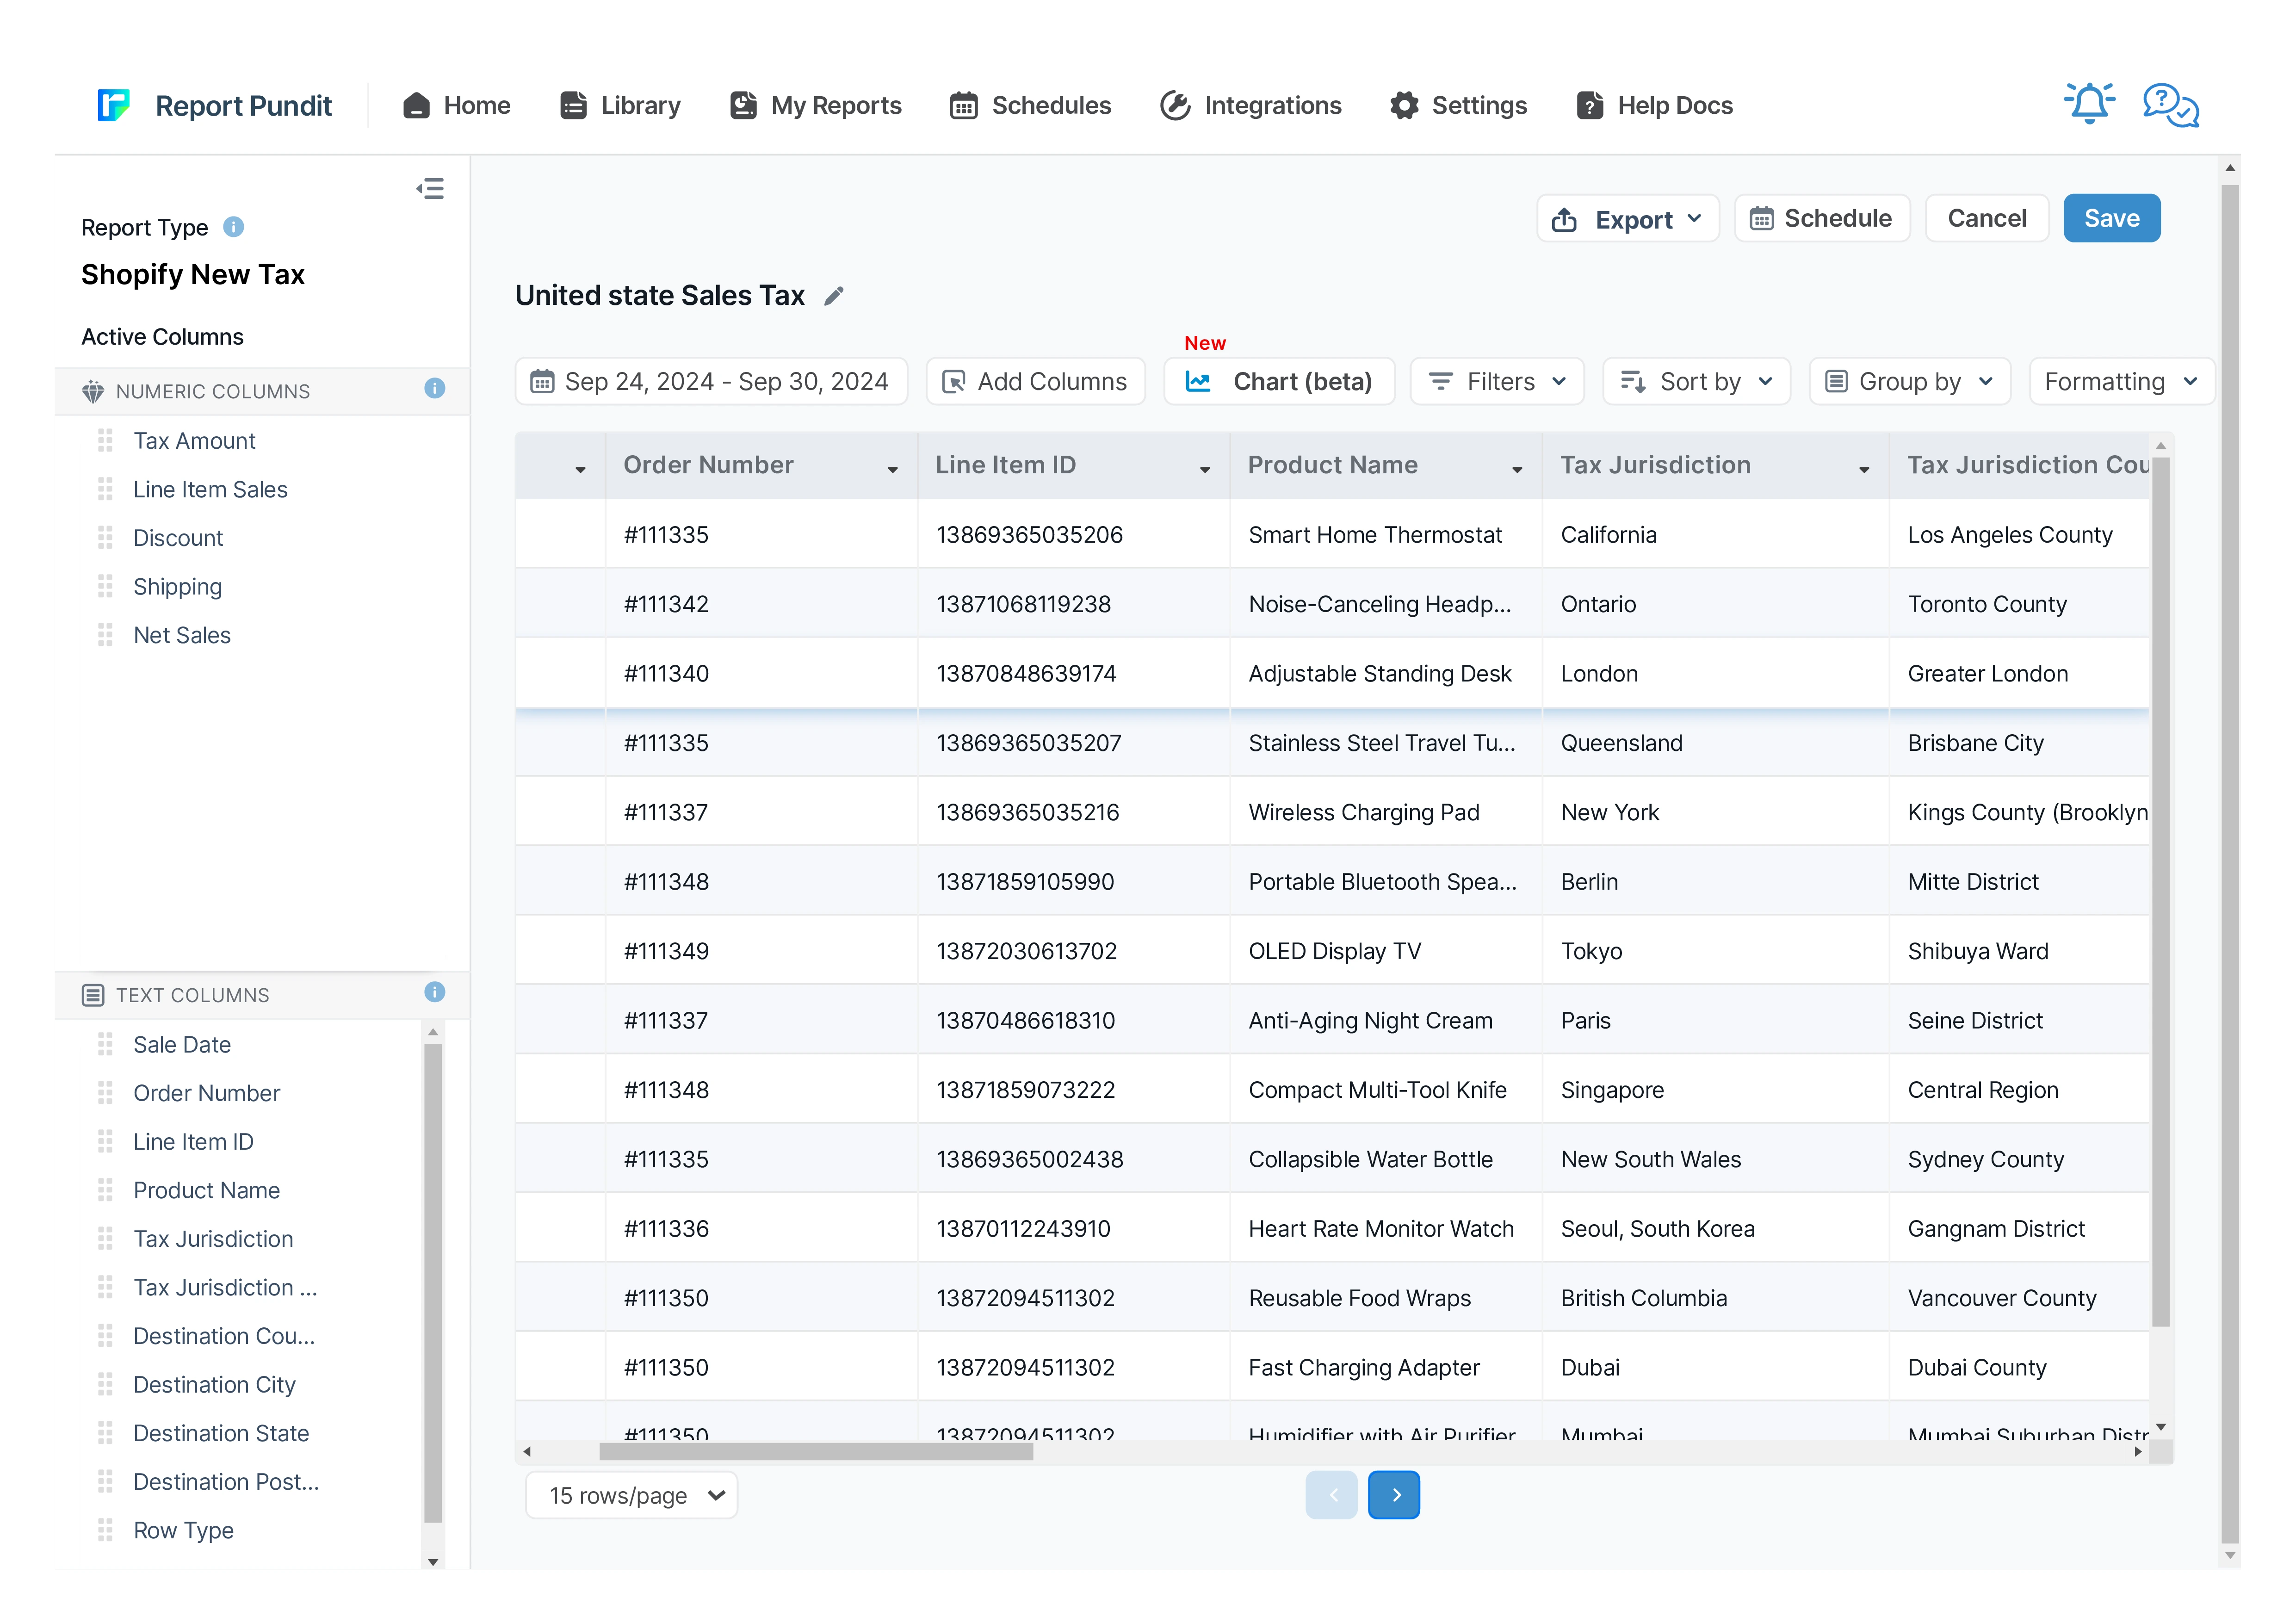The height and width of the screenshot is (1623, 2296).
Task: Expand the Filters dropdown
Action: pos(1497,382)
